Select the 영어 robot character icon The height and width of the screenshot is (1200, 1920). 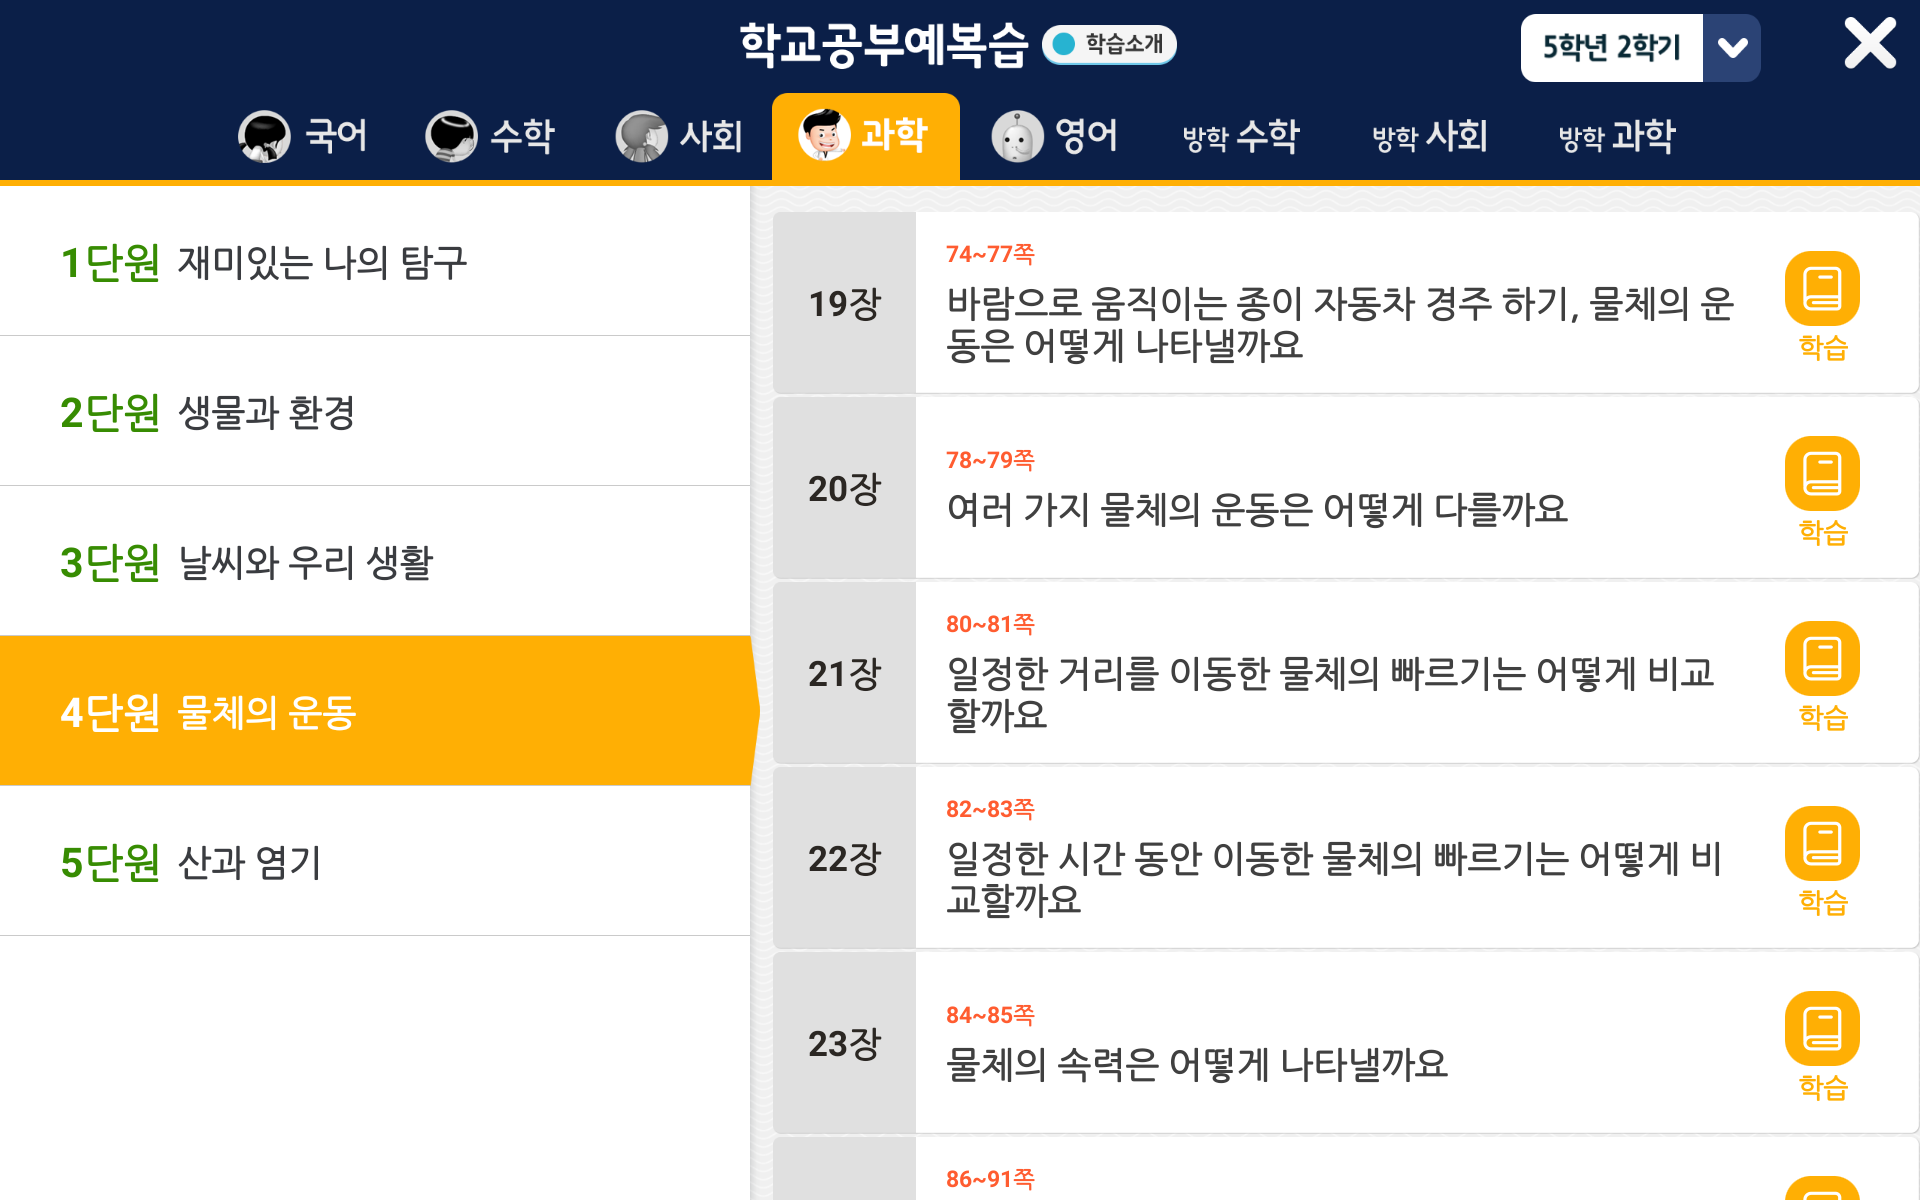point(1017,136)
